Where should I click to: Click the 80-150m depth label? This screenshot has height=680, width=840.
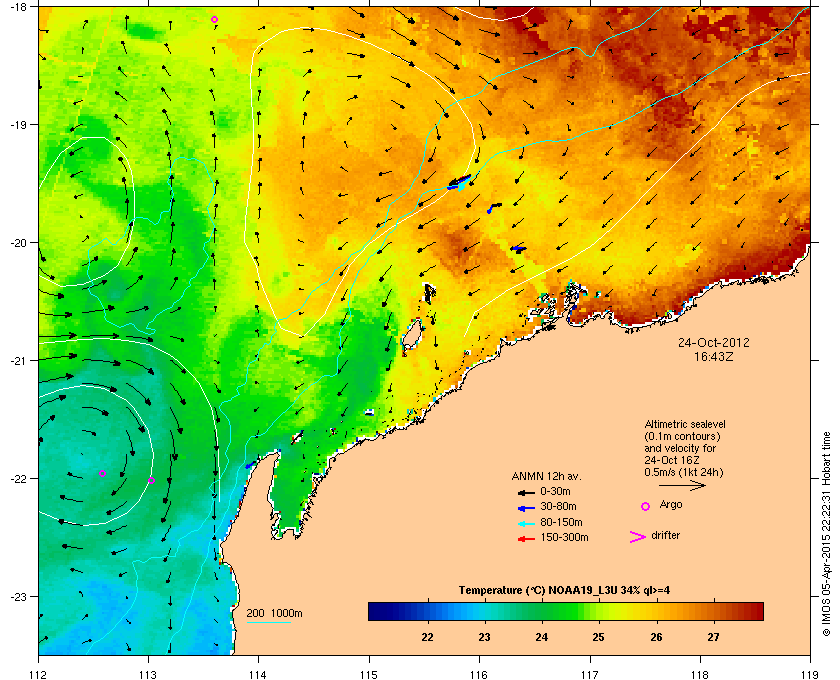pyautogui.click(x=561, y=522)
